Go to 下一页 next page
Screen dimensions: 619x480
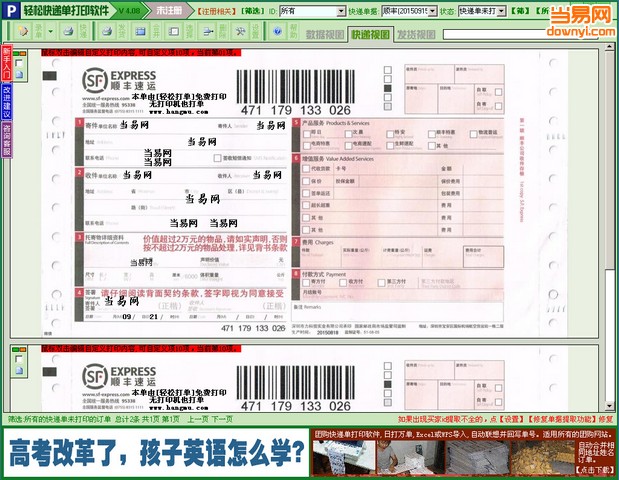222,419
